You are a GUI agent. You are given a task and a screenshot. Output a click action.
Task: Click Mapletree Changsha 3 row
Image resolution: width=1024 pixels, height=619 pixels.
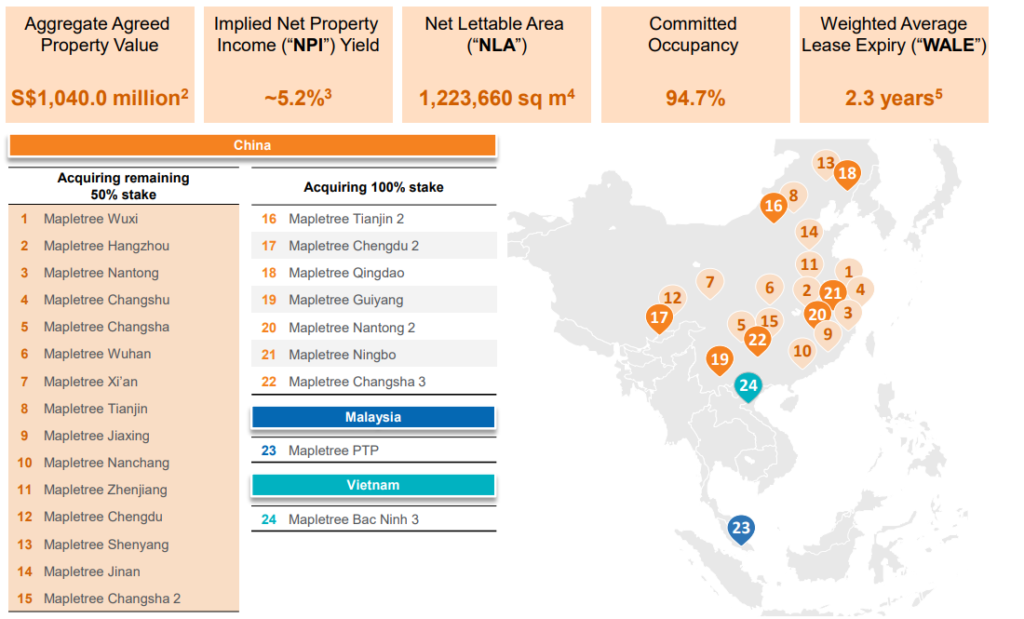[x=374, y=382]
